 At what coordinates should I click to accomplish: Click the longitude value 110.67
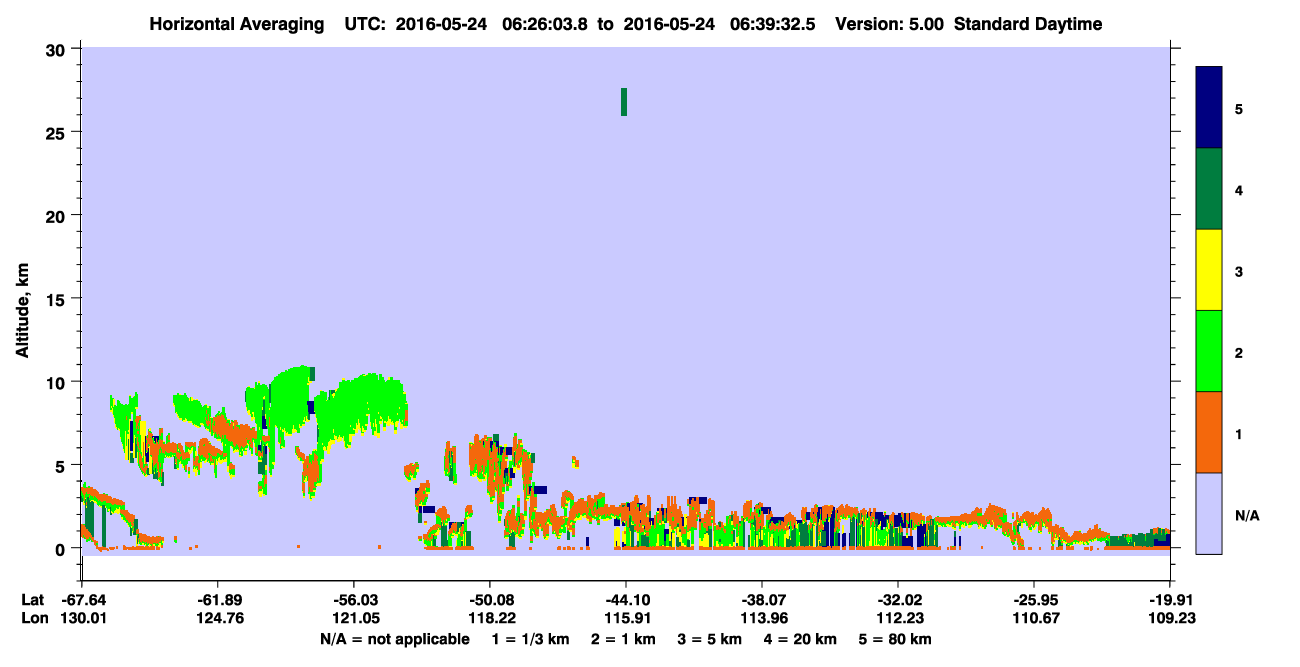[x=1034, y=618]
